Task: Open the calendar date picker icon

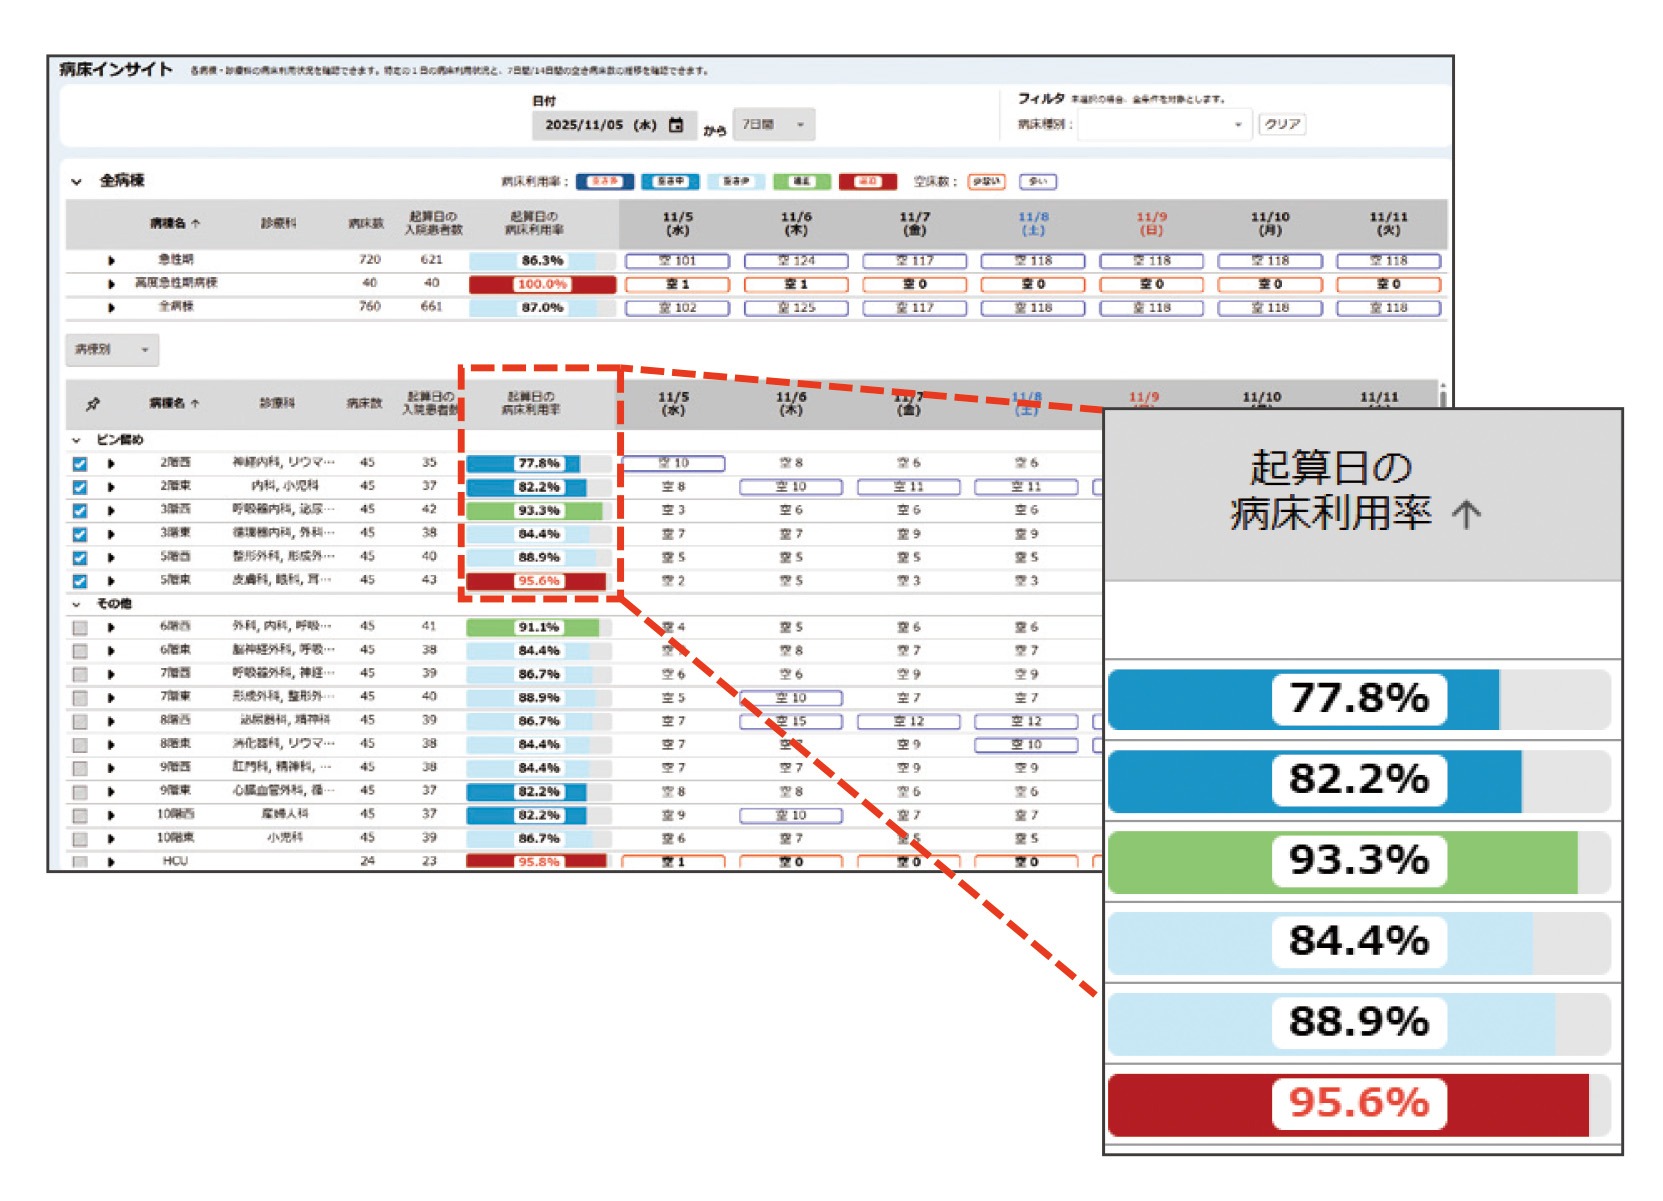Action: click(x=676, y=125)
